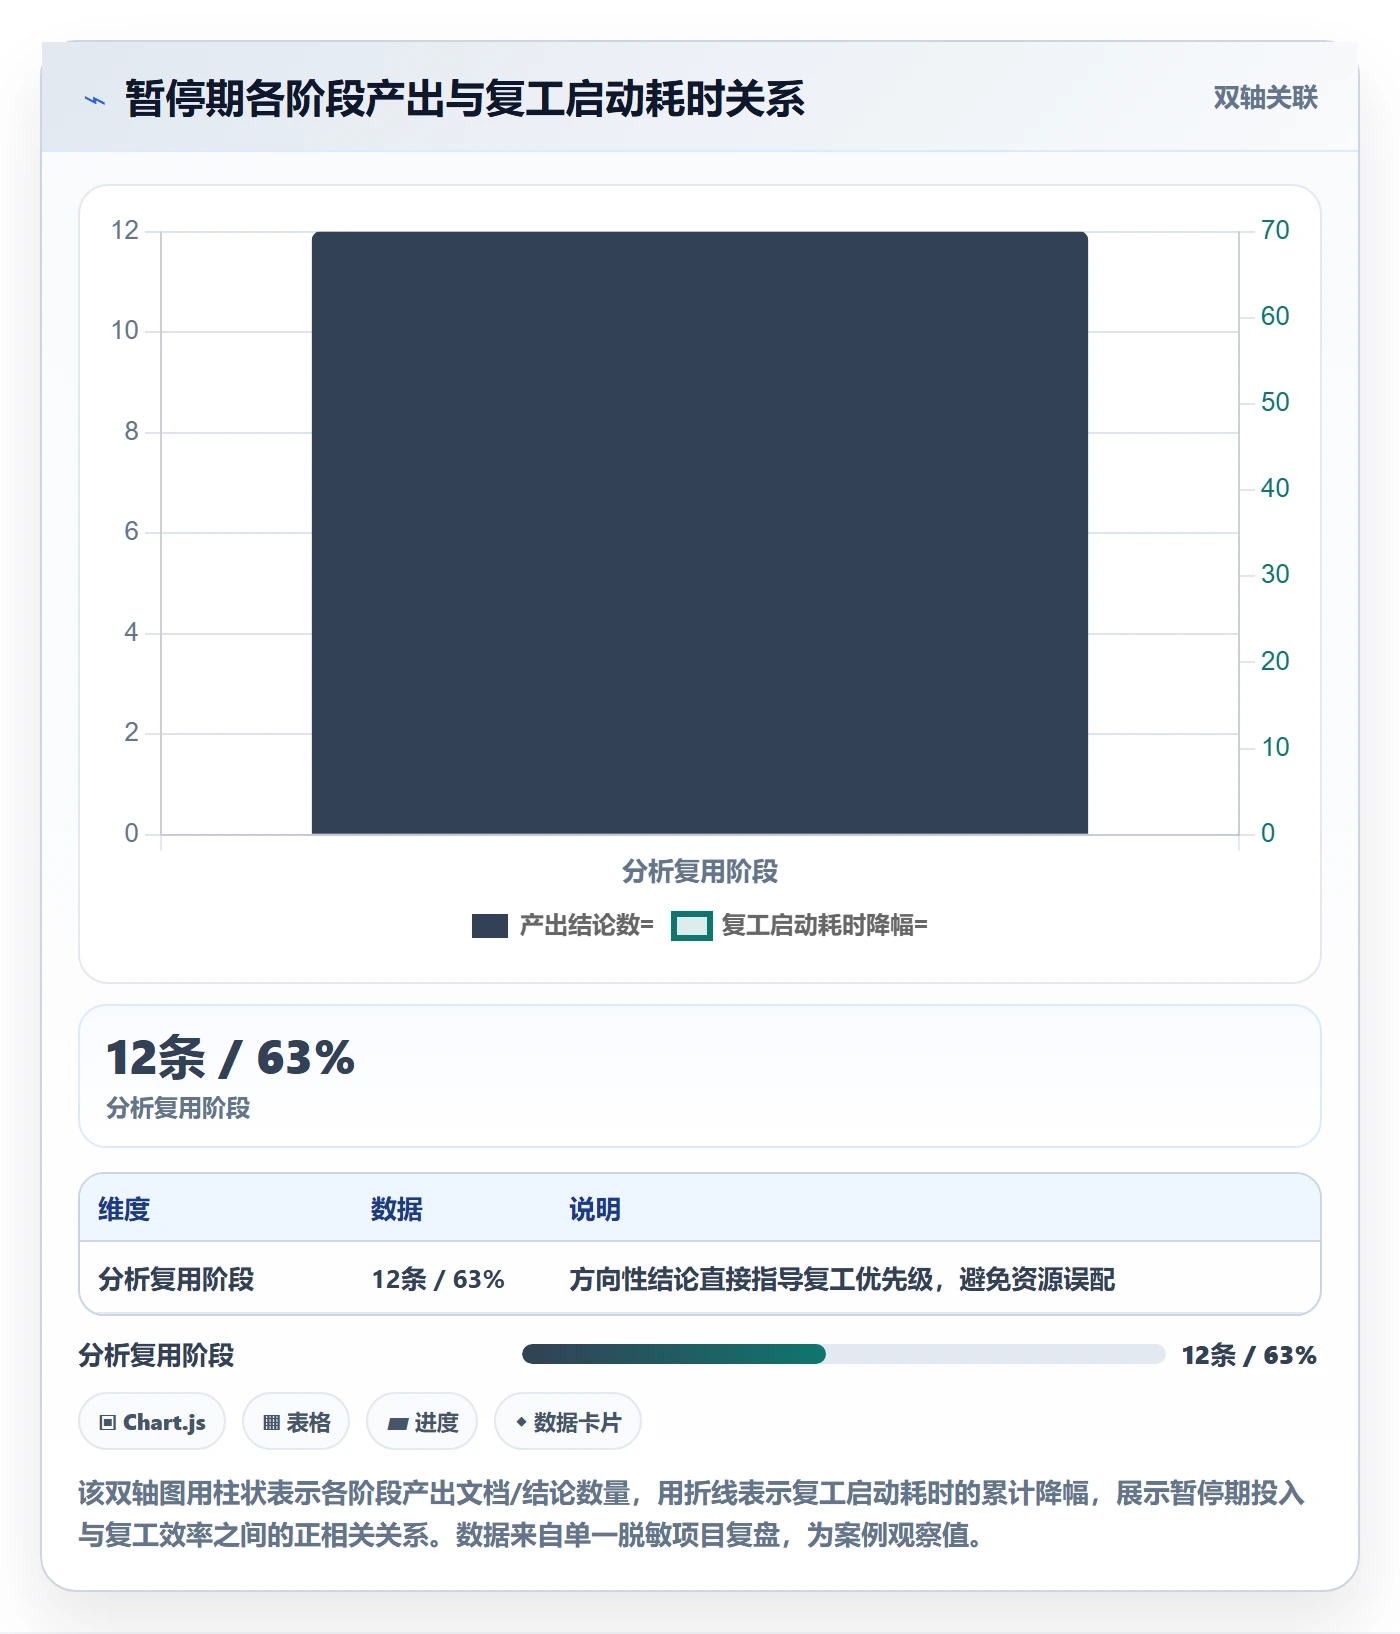
Task: Click the 复工启动耗时降幅= legend text
Action: (825, 926)
